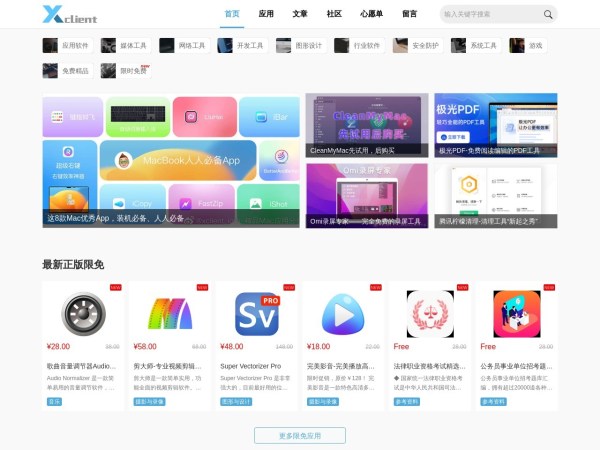This screenshot has width=600, height=450.
Task: Open the Omi录屏专家 banner
Action: point(366,195)
